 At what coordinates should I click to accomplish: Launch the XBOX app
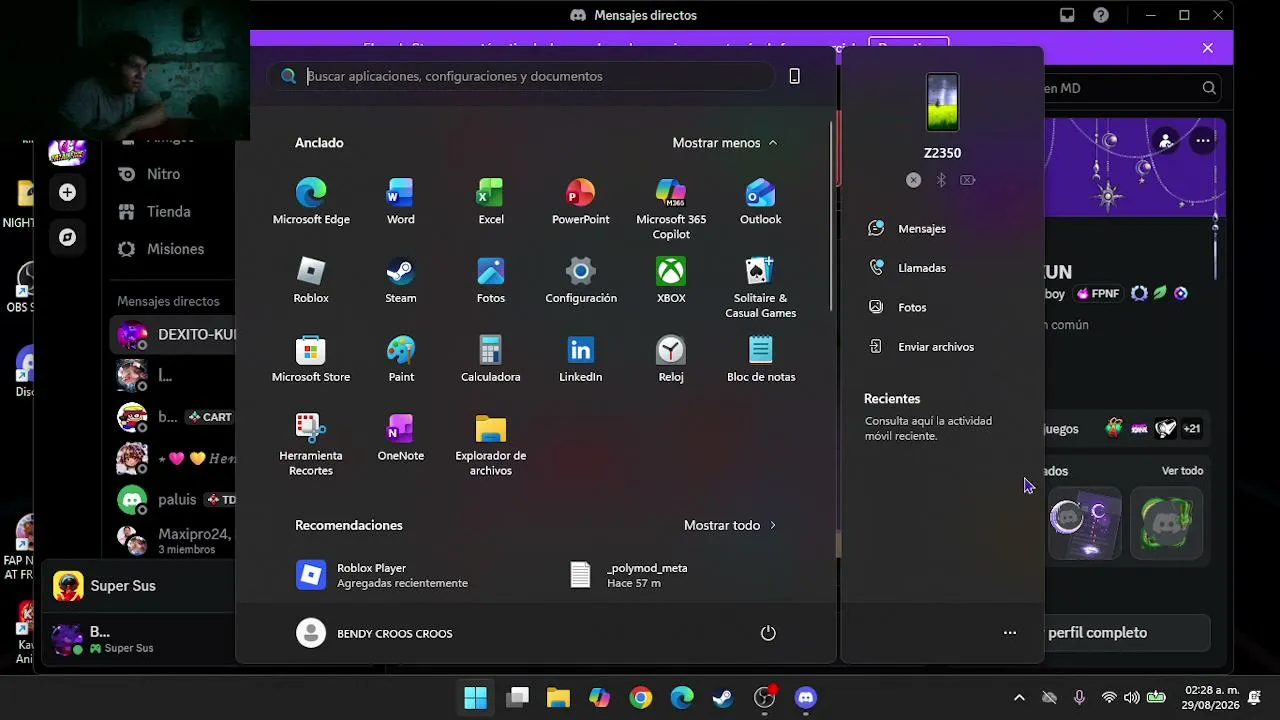(671, 280)
